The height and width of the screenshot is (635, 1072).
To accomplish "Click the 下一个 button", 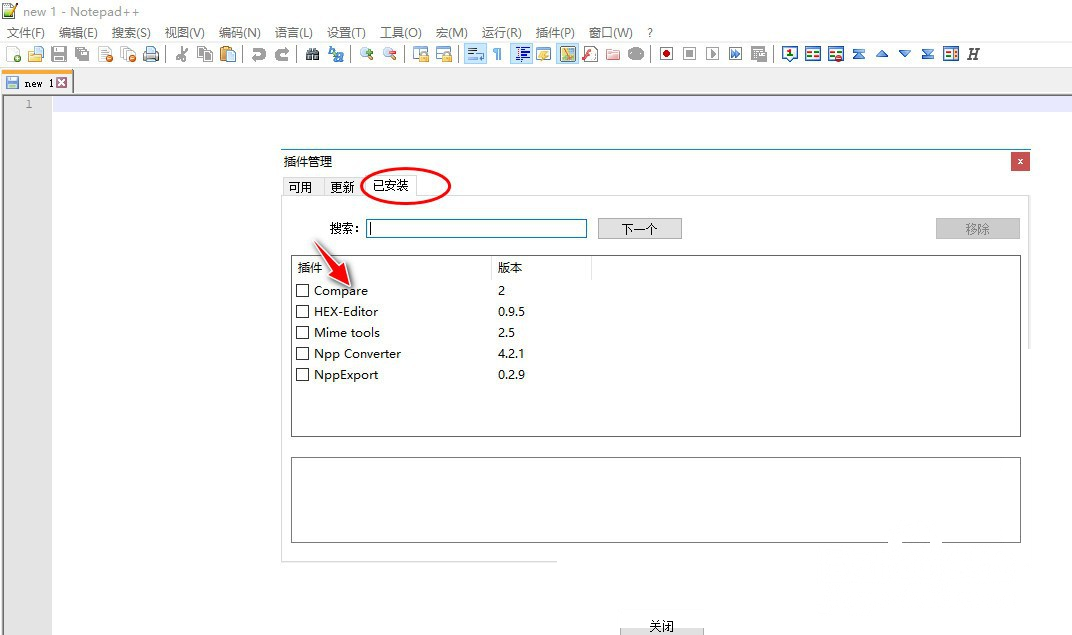I will pos(640,229).
